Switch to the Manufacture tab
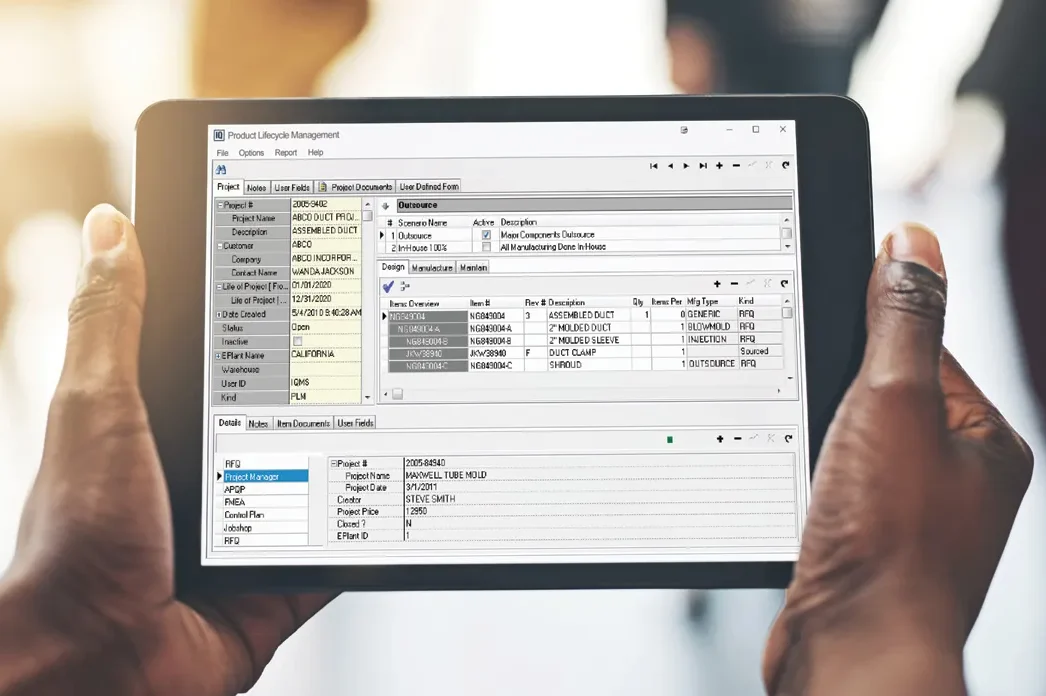 click(432, 268)
